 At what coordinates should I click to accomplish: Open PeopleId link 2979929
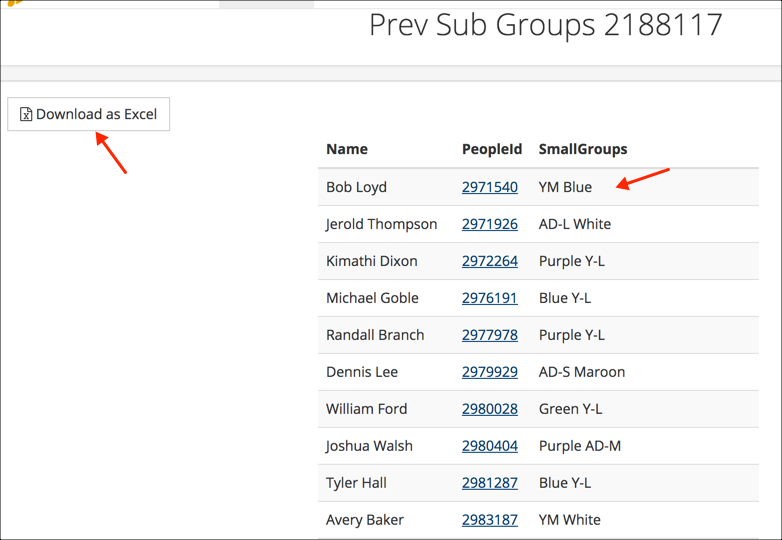[490, 371]
